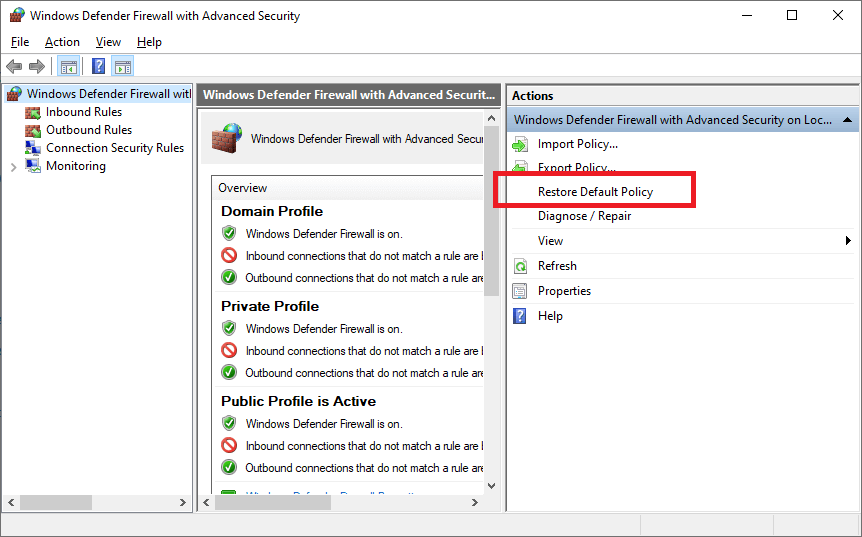
Task: Click center pane scroll down arrow
Action: 491,485
